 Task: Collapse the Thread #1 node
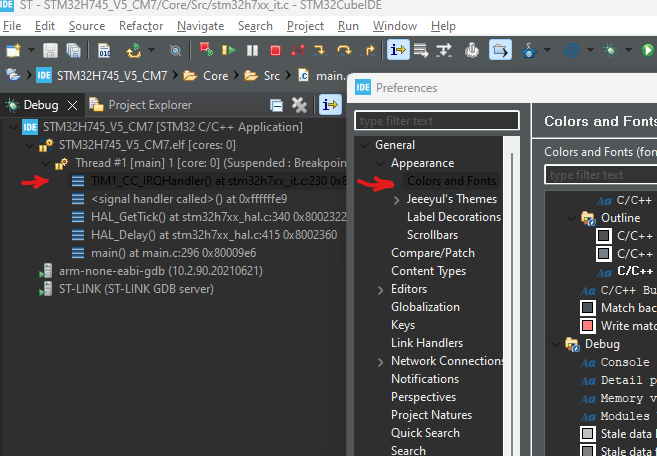click(x=45, y=163)
